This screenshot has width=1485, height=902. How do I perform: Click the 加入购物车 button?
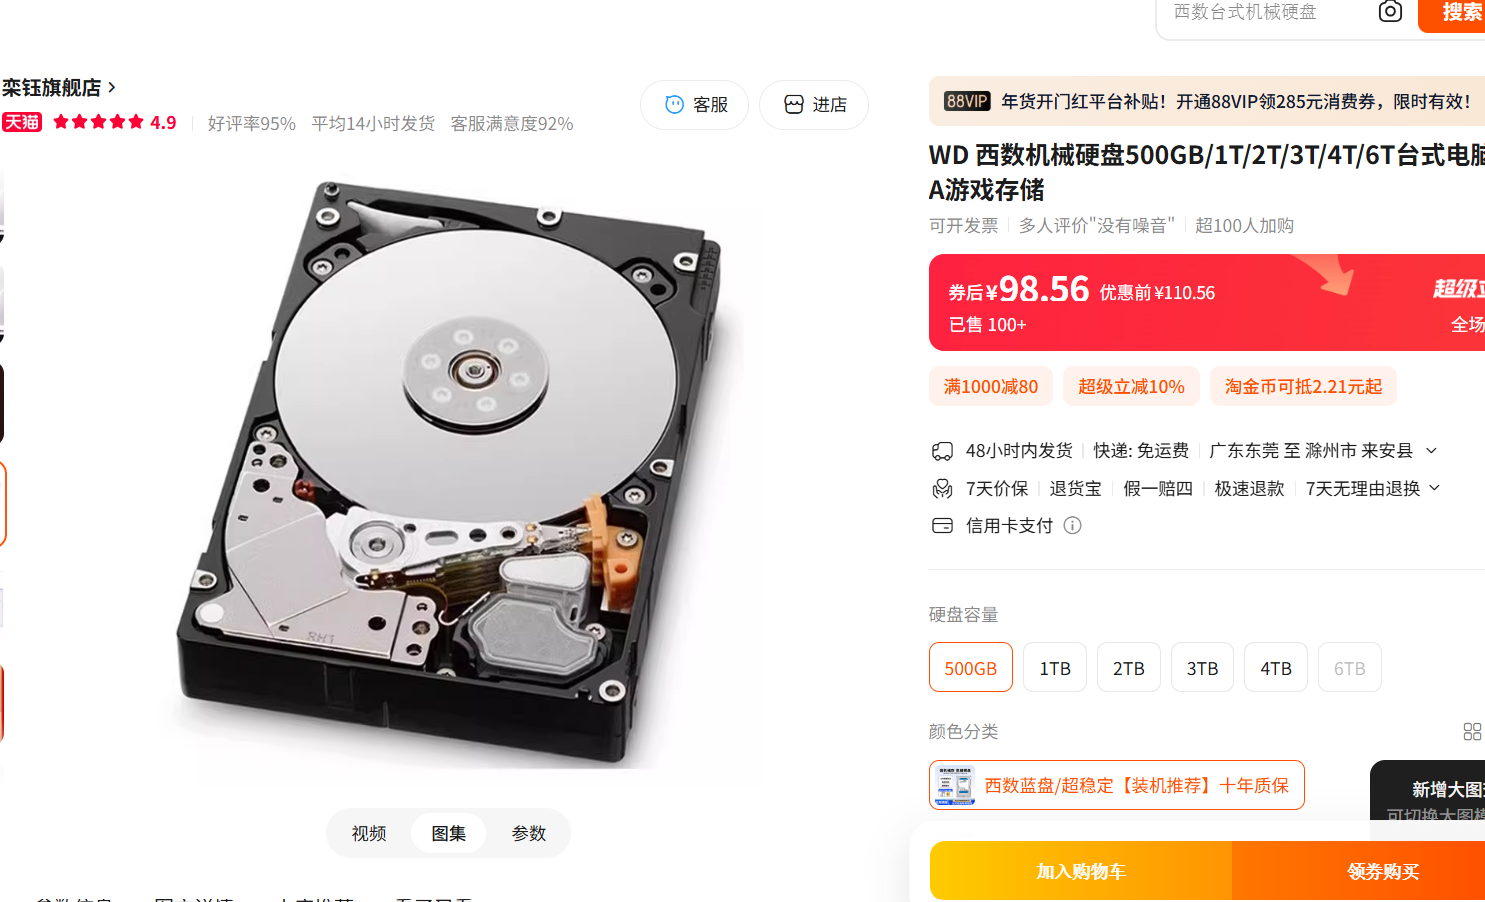(x=1081, y=871)
